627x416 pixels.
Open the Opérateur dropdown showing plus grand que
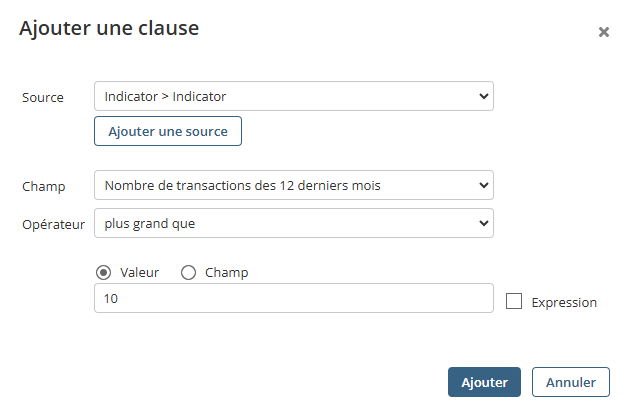click(x=294, y=223)
